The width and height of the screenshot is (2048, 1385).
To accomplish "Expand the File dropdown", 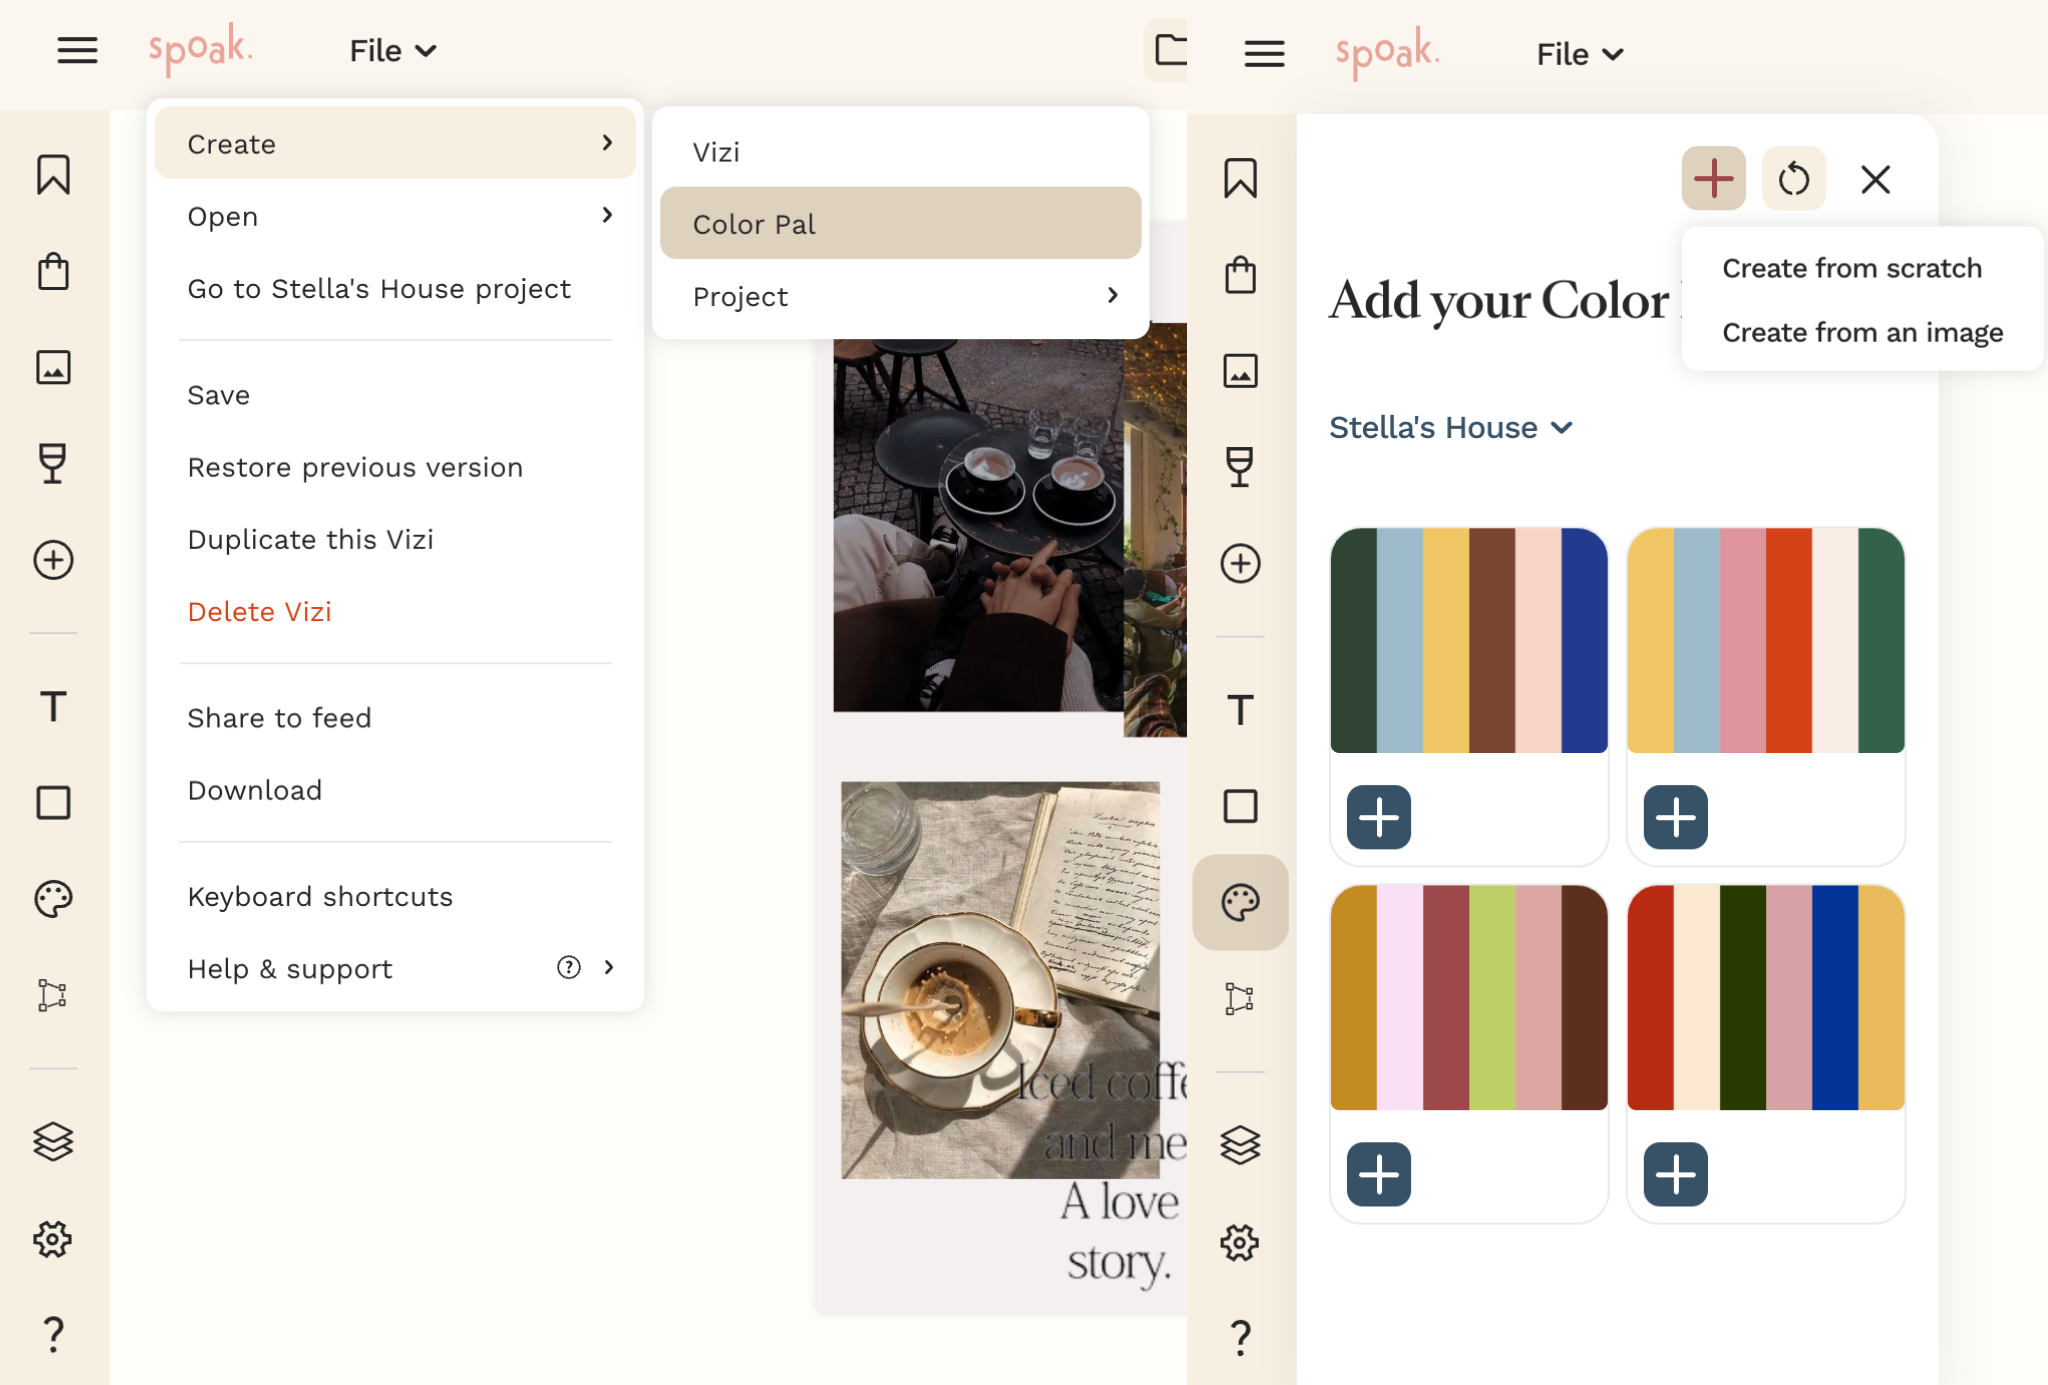I will point(391,50).
